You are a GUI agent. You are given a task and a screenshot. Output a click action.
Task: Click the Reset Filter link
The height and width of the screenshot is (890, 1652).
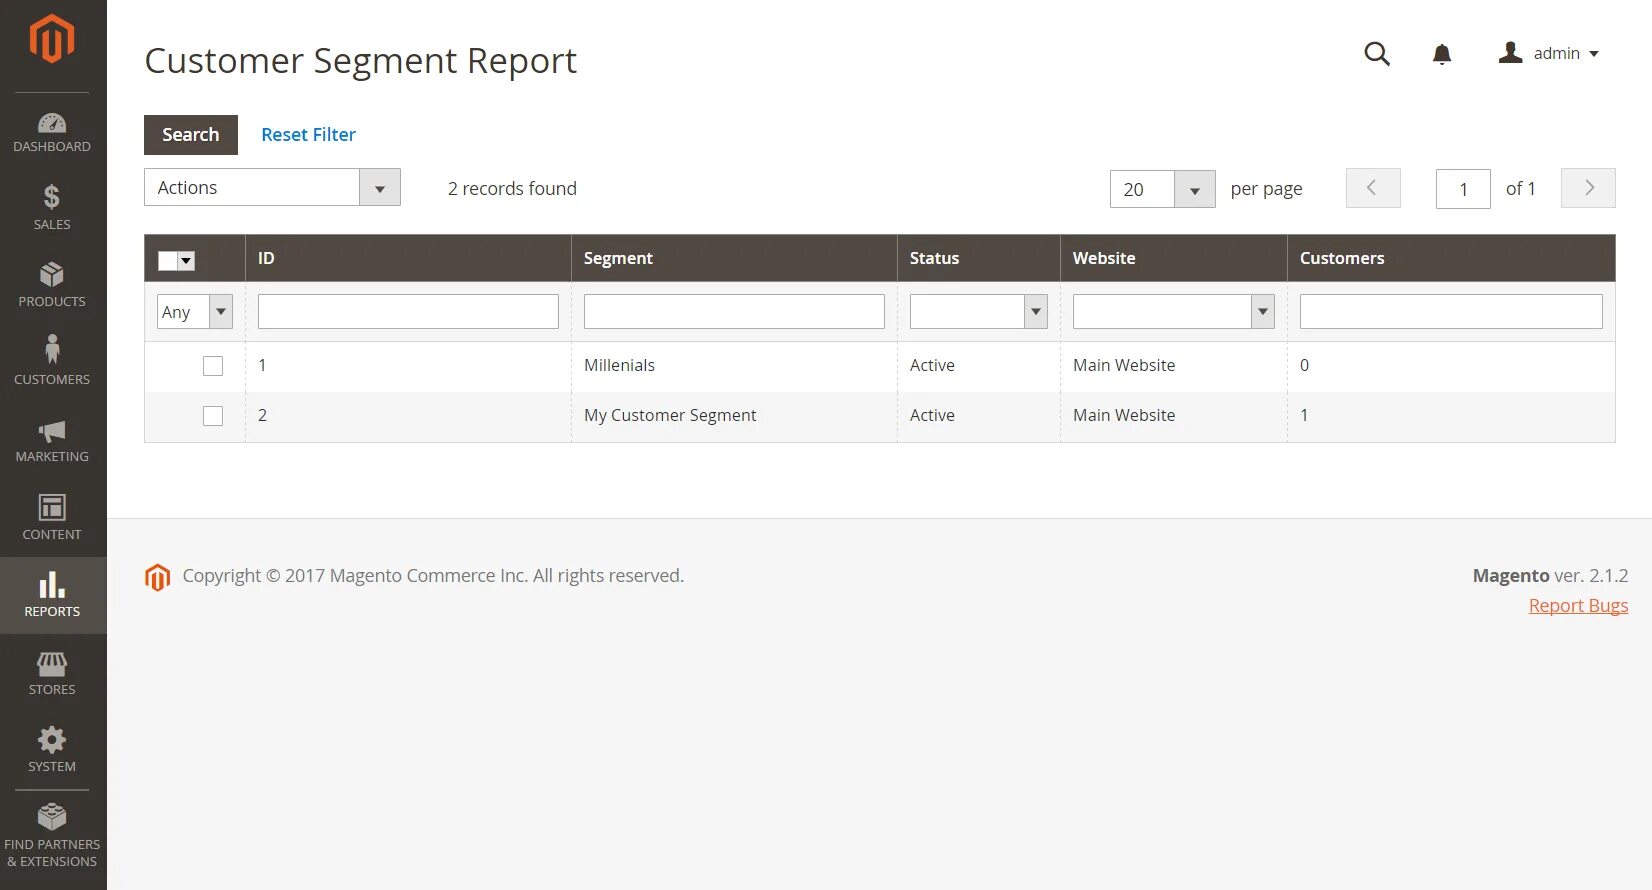click(308, 135)
